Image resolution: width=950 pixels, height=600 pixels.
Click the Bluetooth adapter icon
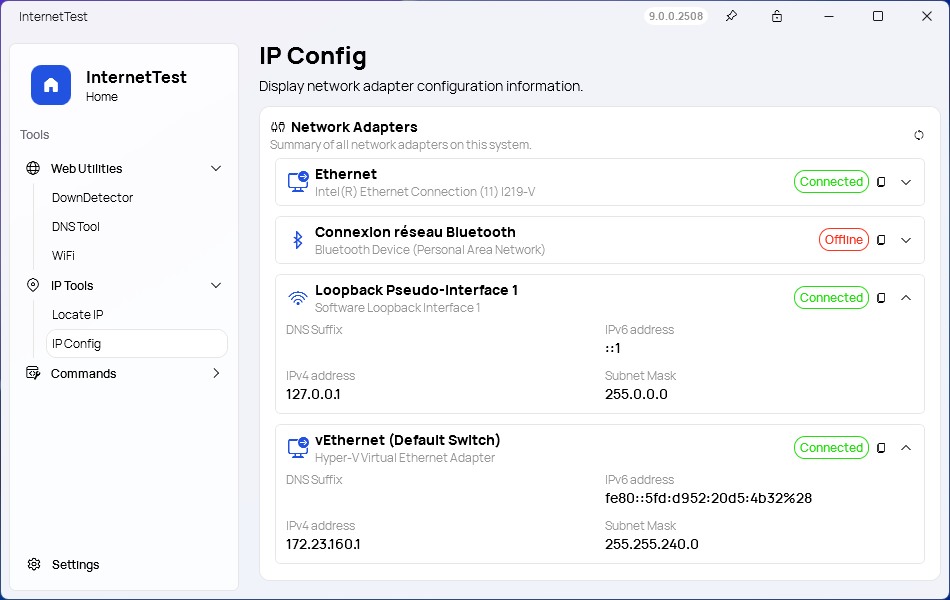pos(297,240)
